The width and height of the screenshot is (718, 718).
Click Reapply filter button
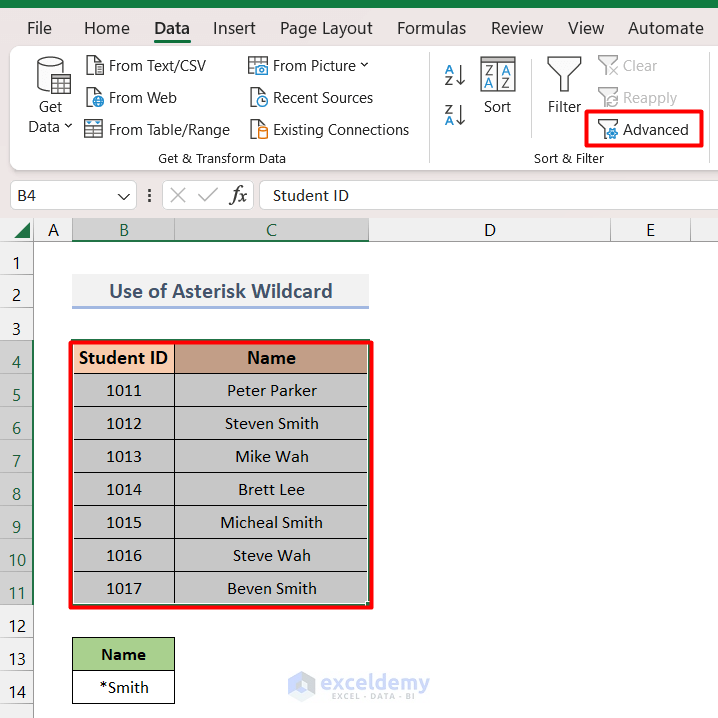(637, 98)
